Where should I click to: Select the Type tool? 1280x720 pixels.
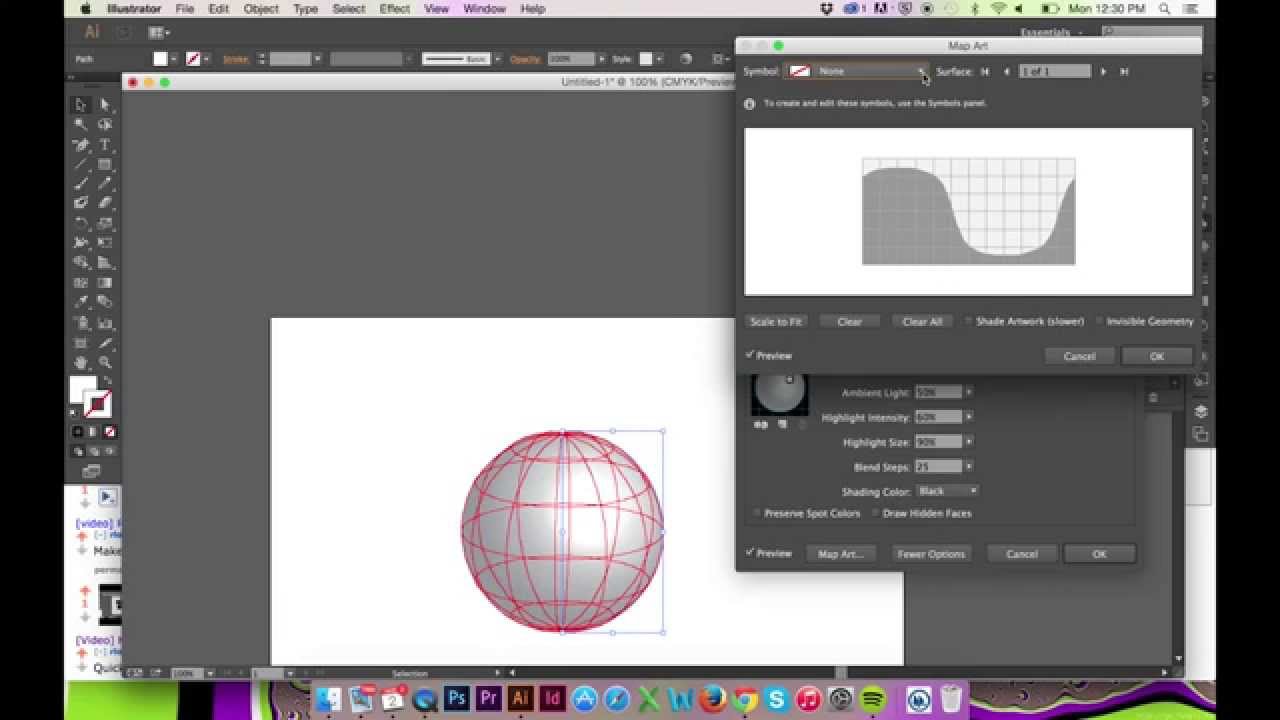click(105, 145)
